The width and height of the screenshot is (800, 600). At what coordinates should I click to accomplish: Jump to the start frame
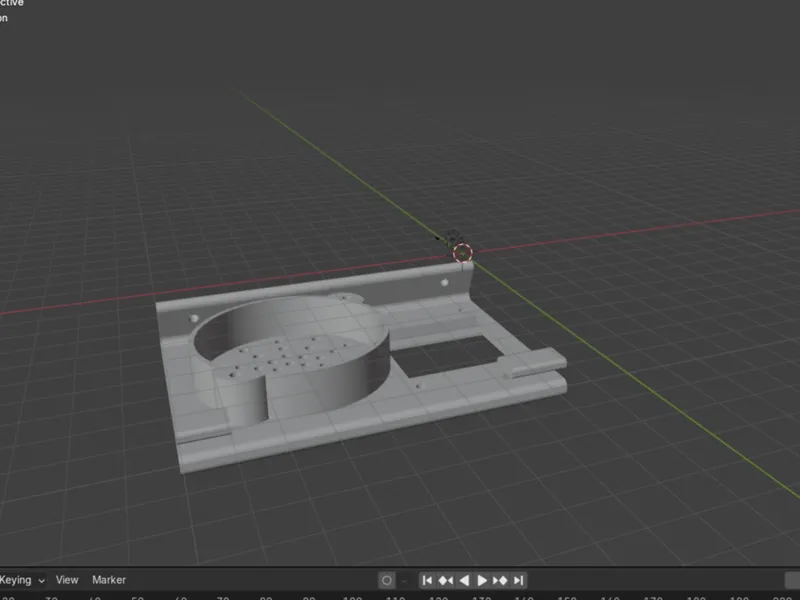428,581
